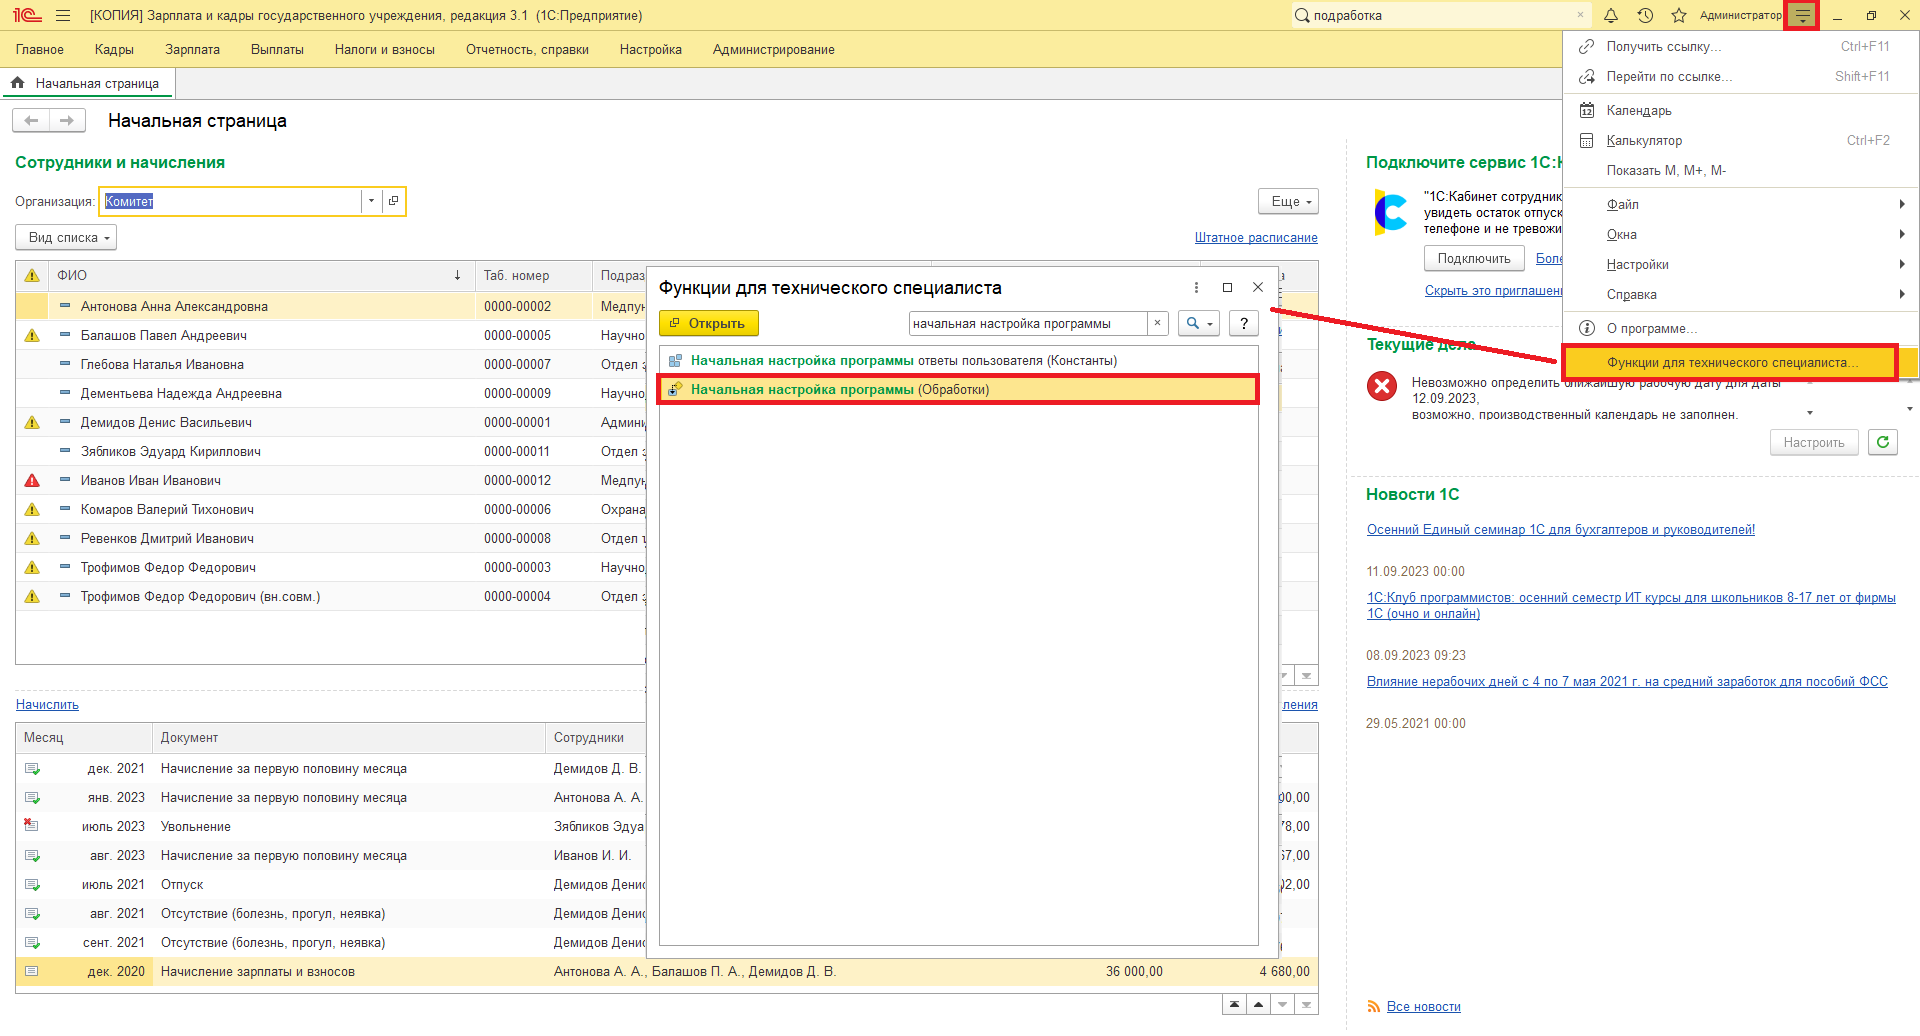Open the Вид списка dropdown
This screenshot has width=1920, height=1036.
click(66, 238)
